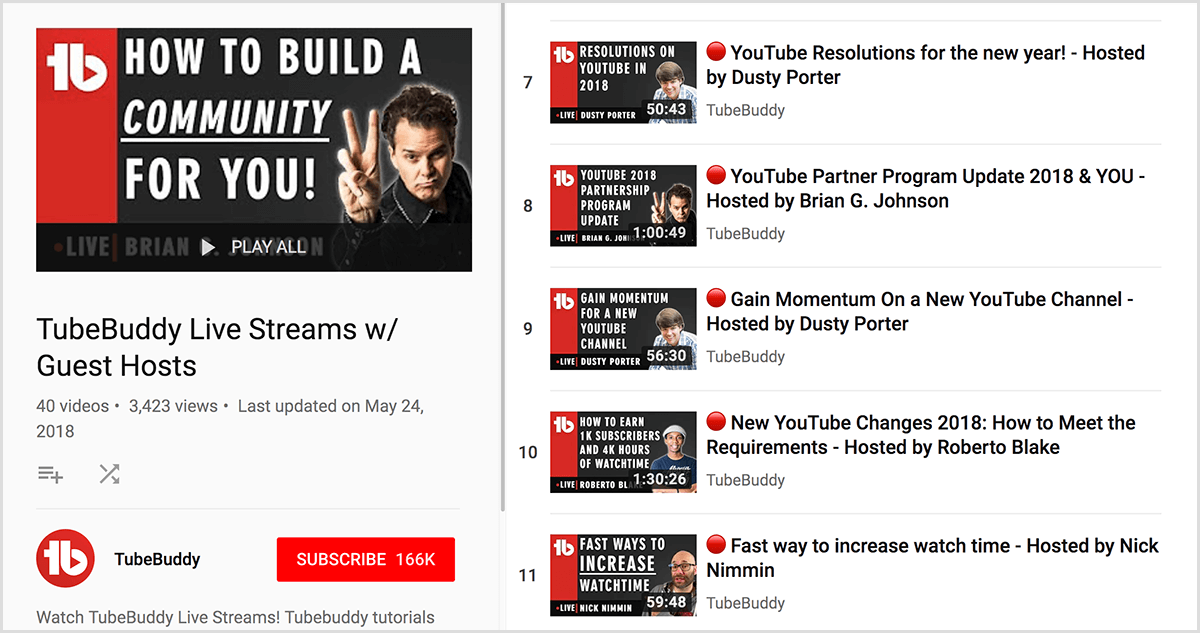Click the 59:48 duration badge

666,602
